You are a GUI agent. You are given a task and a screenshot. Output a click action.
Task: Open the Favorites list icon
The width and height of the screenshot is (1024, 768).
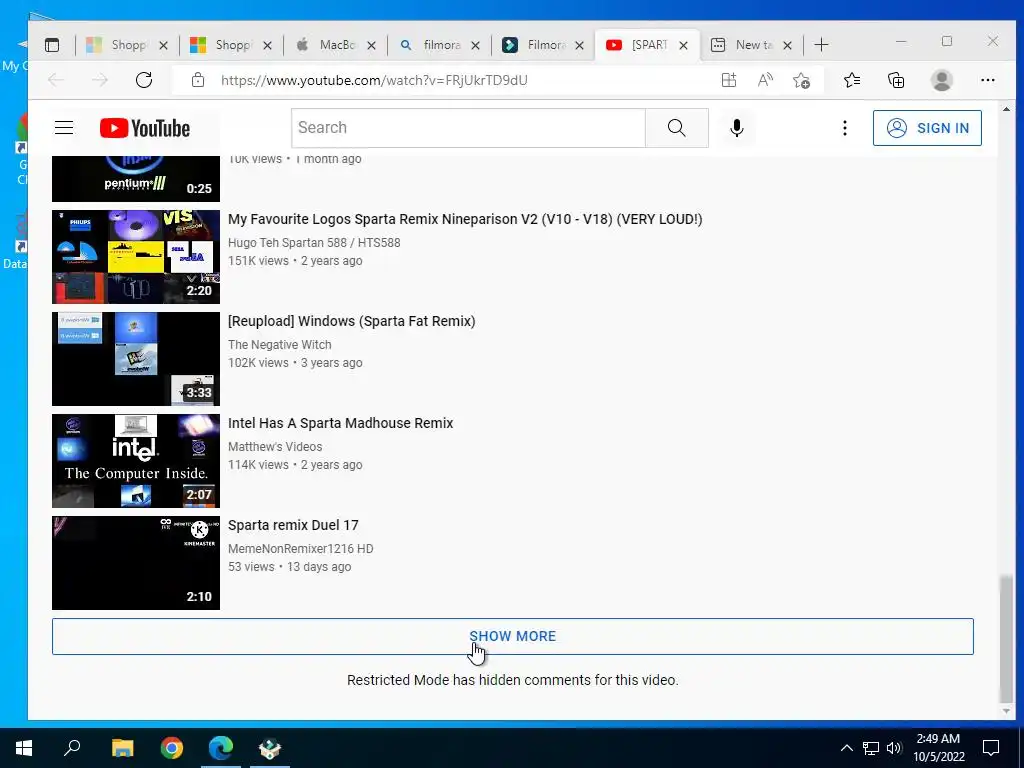coord(852,80)
